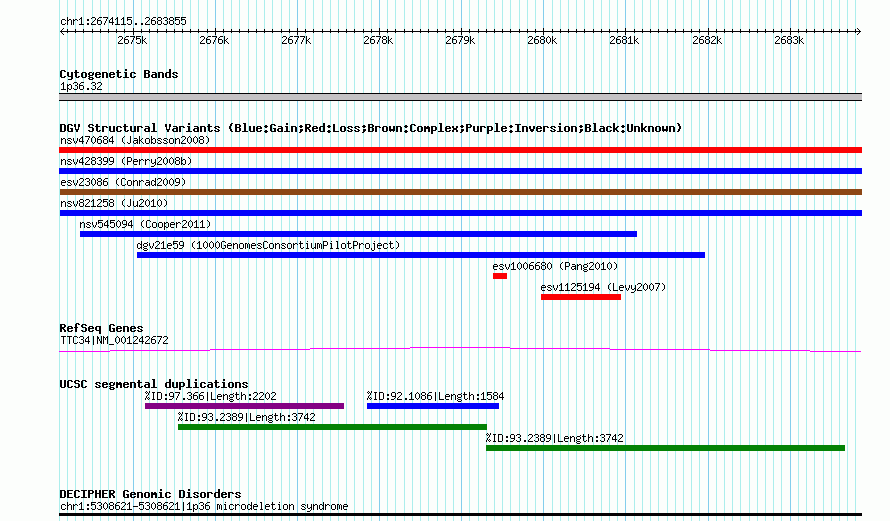The image size is (890, 521).
Task: Click the 2680k ruler tick label
Action: (542, 40)
